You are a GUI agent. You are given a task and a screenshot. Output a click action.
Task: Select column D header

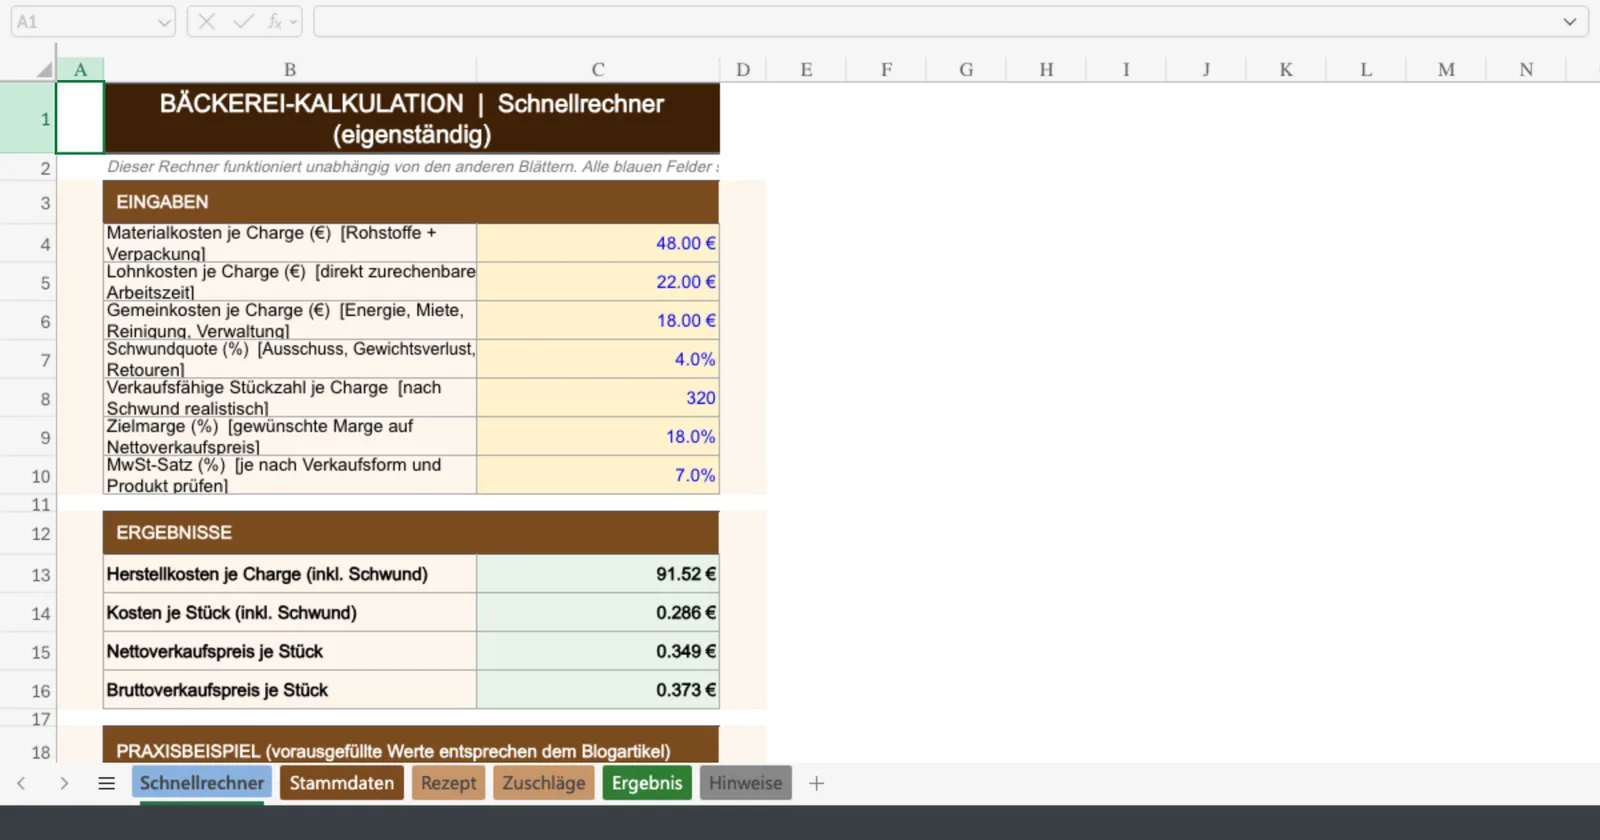[x=743, y=69]
